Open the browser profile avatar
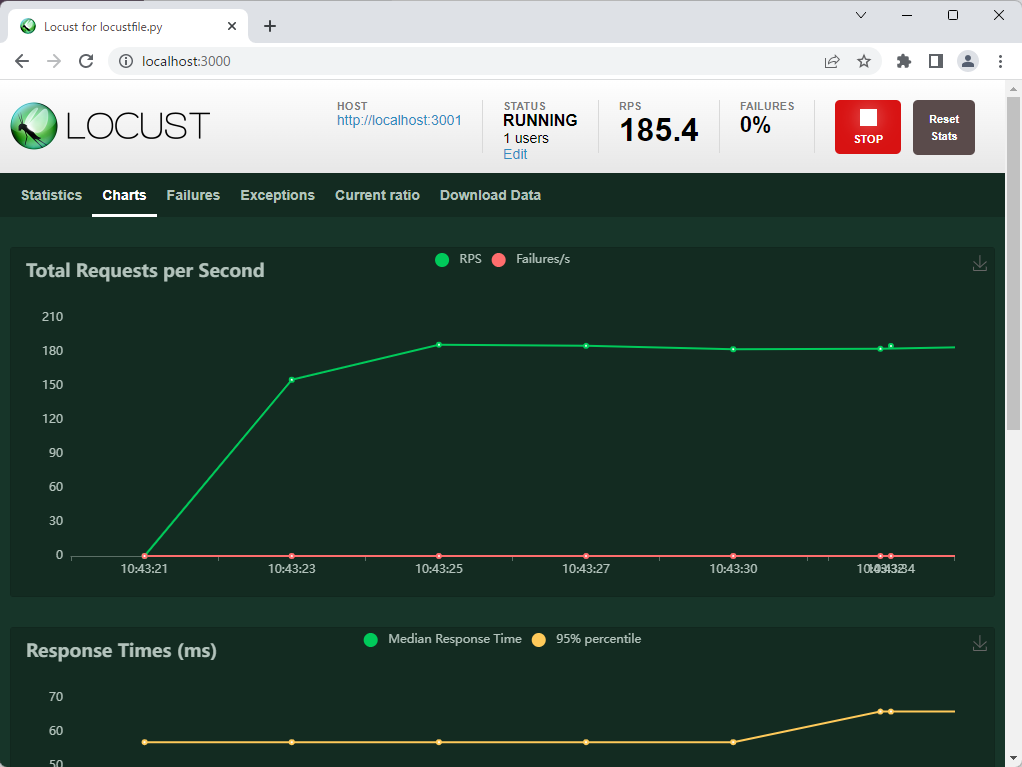The width and height of the screenshot is (1022, 767). [x=967, y=61]
